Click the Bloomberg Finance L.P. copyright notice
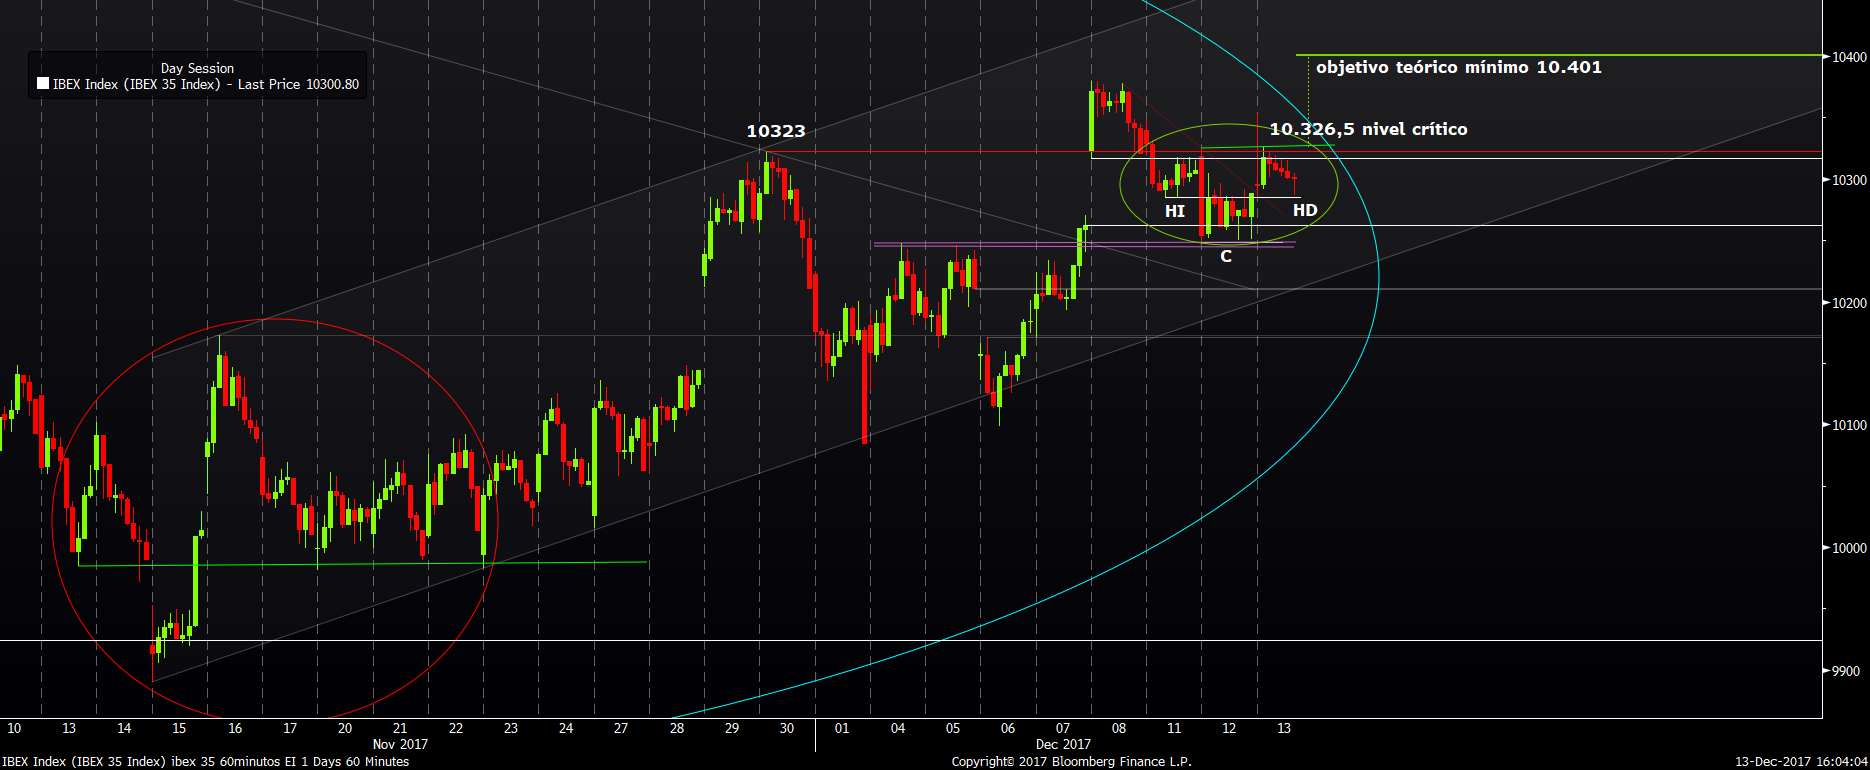The height and width of the screenshot is (770, 1870). (1072, 762)
